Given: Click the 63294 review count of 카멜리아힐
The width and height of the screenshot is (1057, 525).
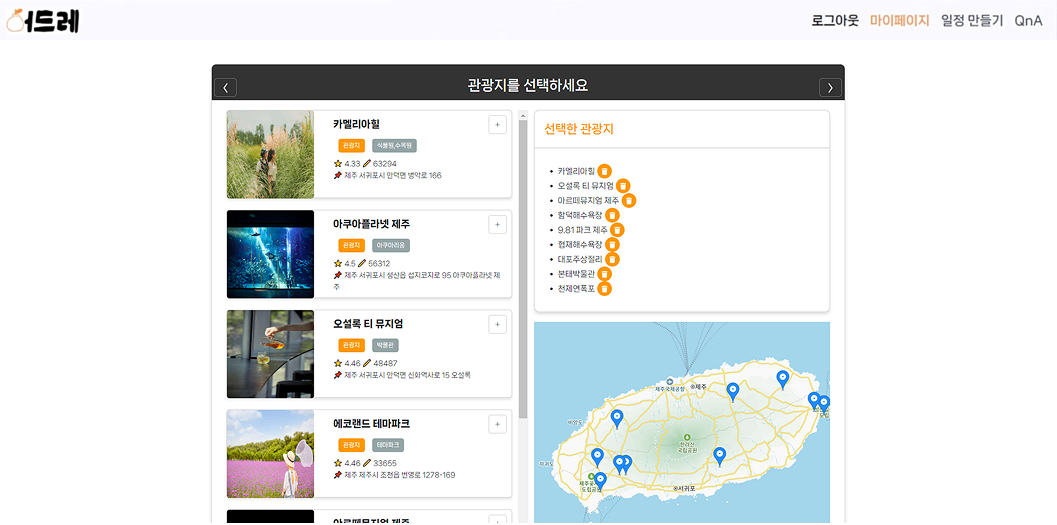Looking at the screenshot, I should 384,164.
